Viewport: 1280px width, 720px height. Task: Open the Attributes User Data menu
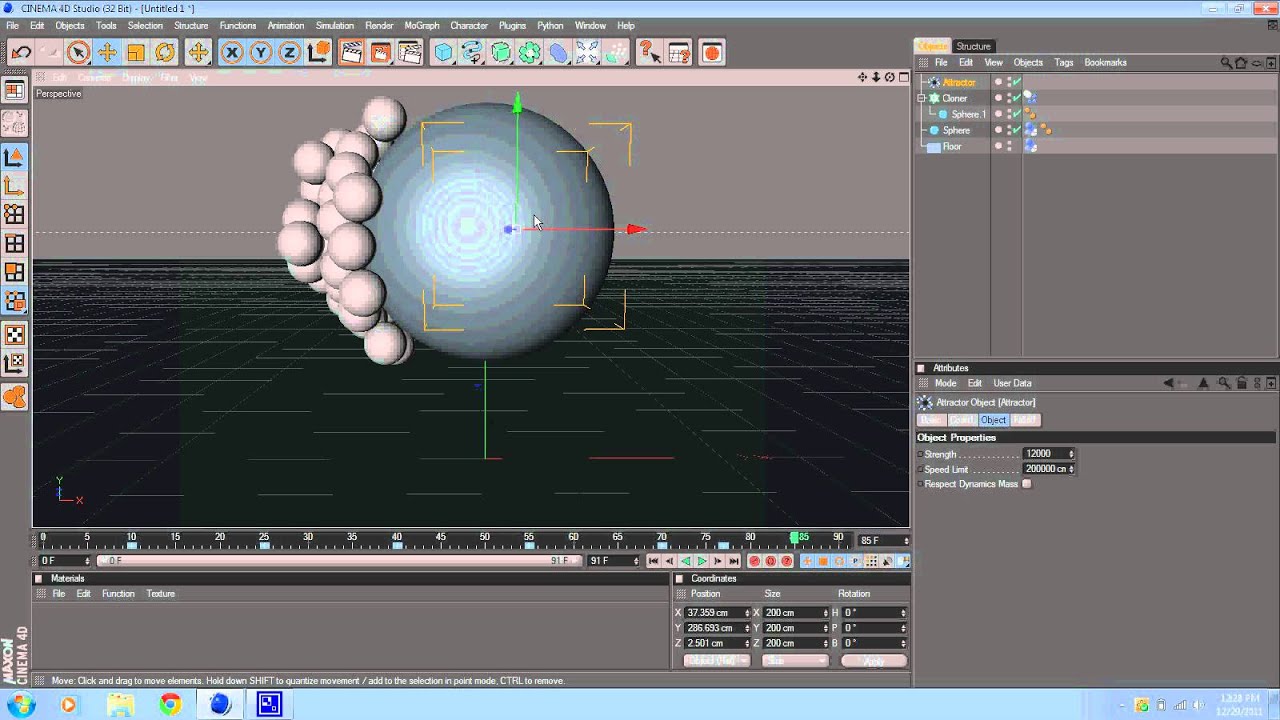(x=1012, y=383)
